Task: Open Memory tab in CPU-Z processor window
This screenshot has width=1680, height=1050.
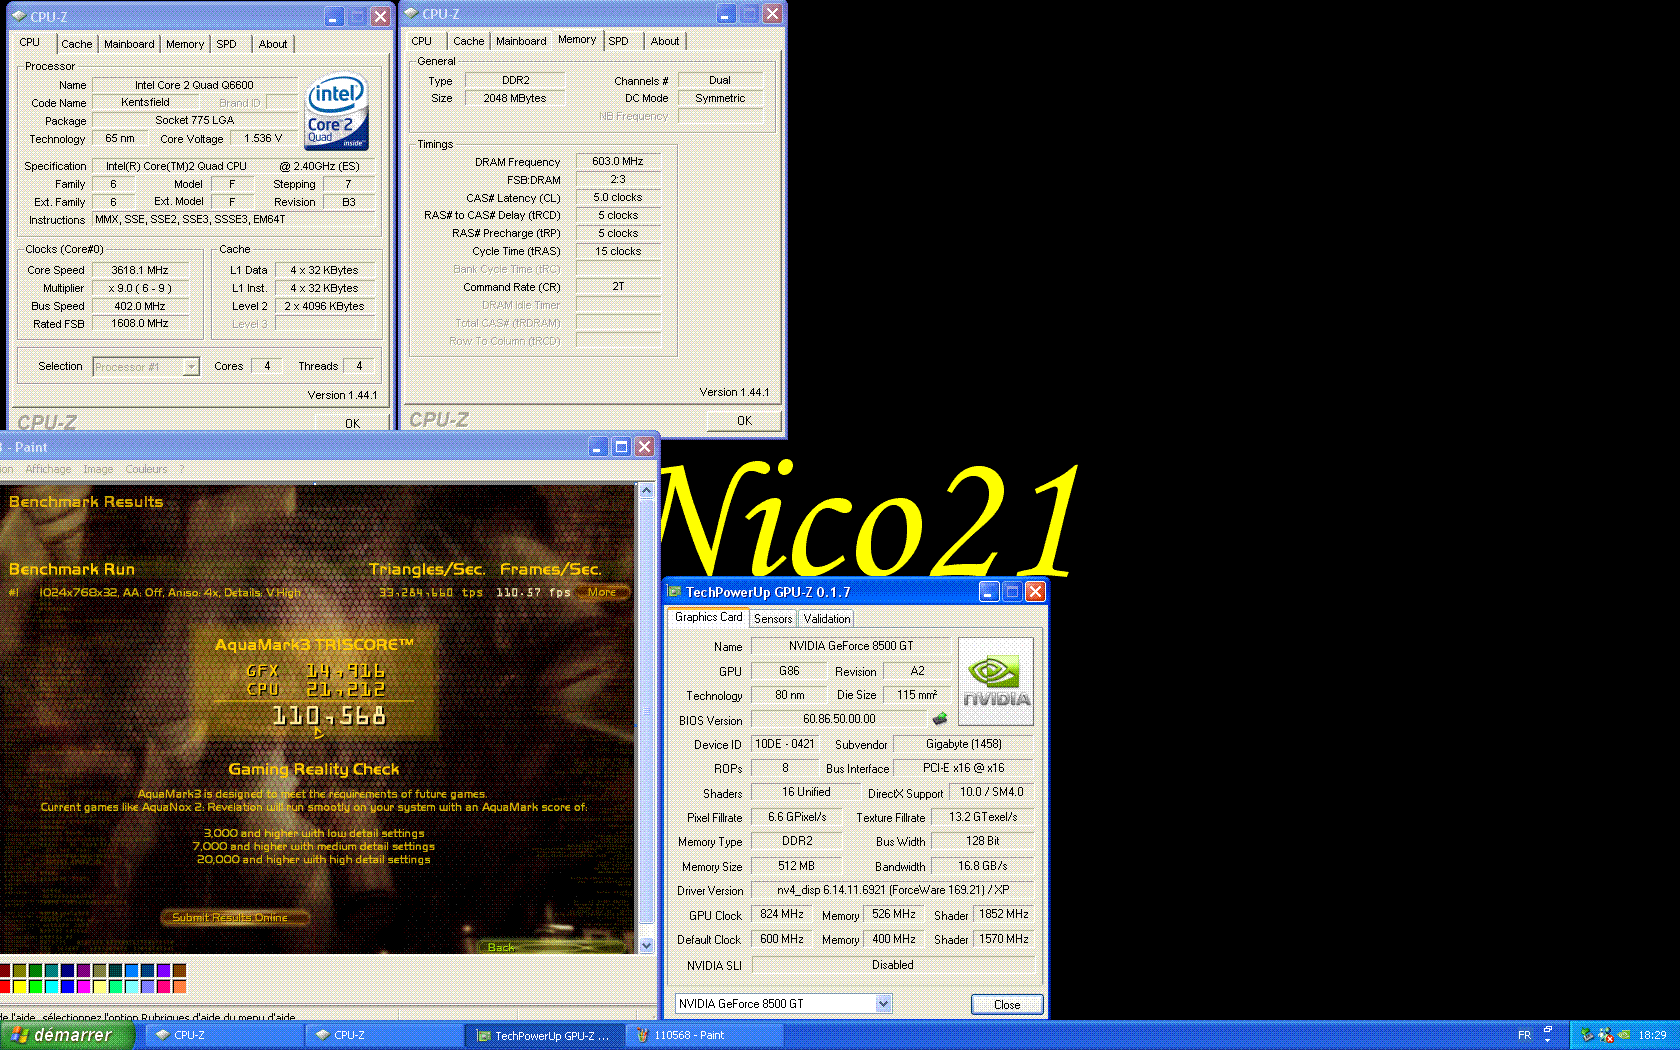Action: coord(185,44)
